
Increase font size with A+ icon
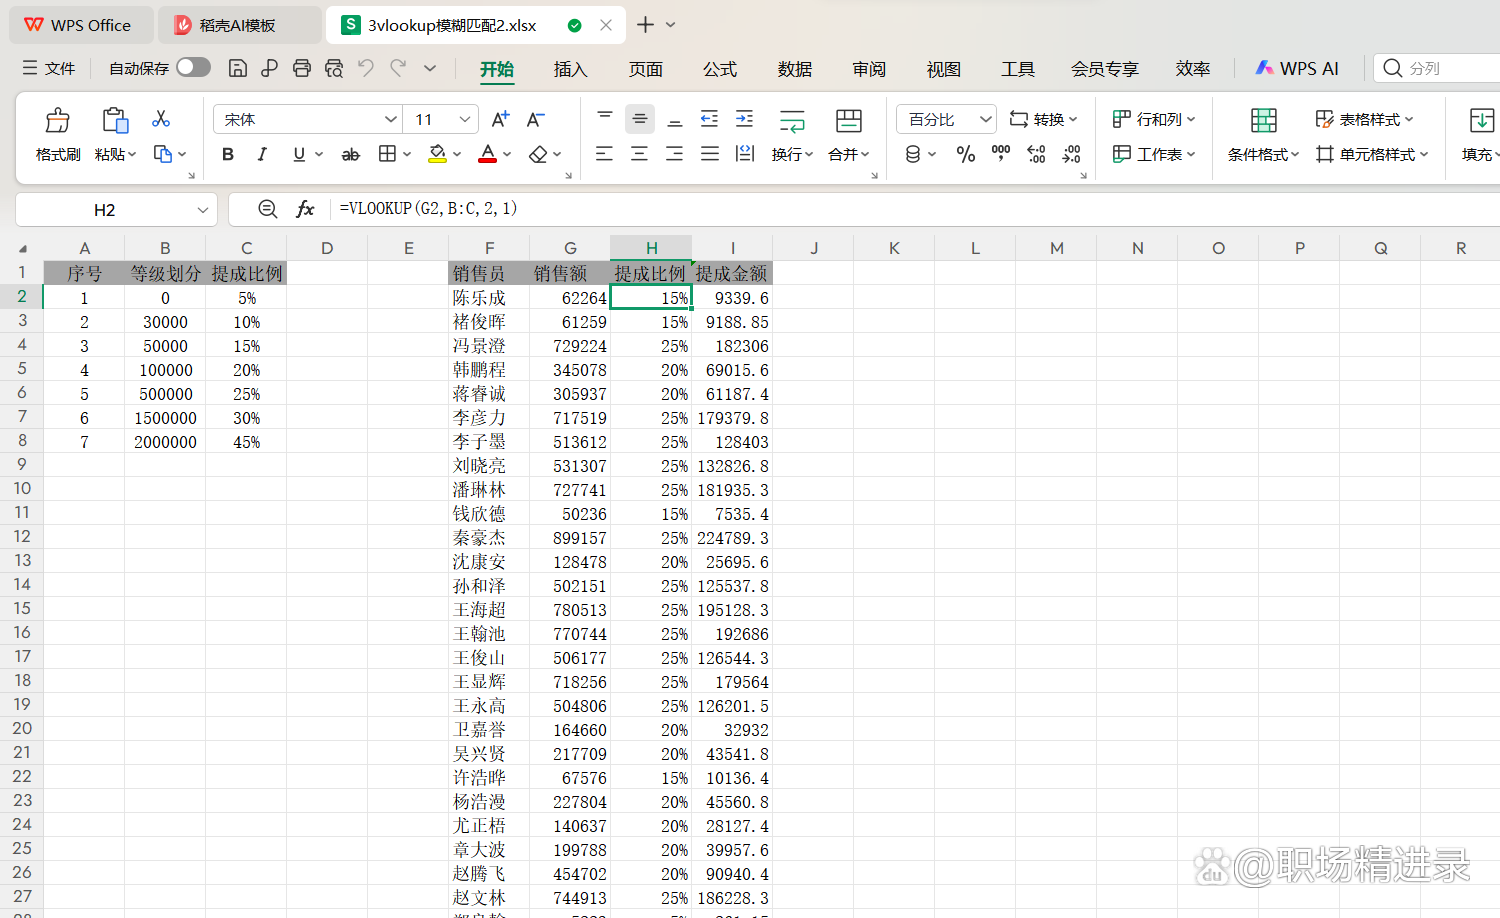[500, 119]
